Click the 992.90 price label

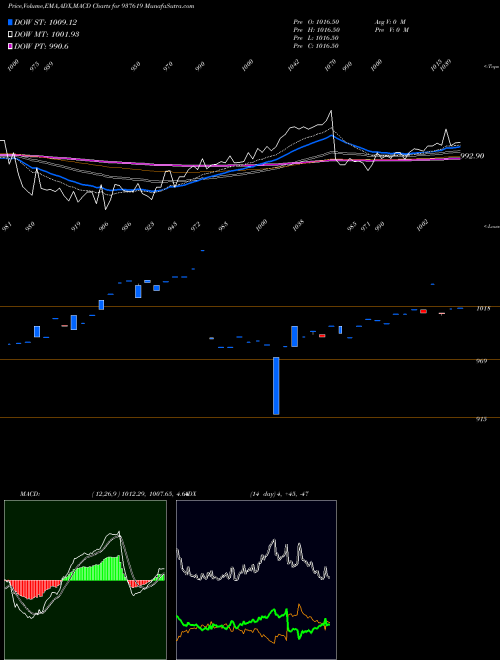point(472,156)
